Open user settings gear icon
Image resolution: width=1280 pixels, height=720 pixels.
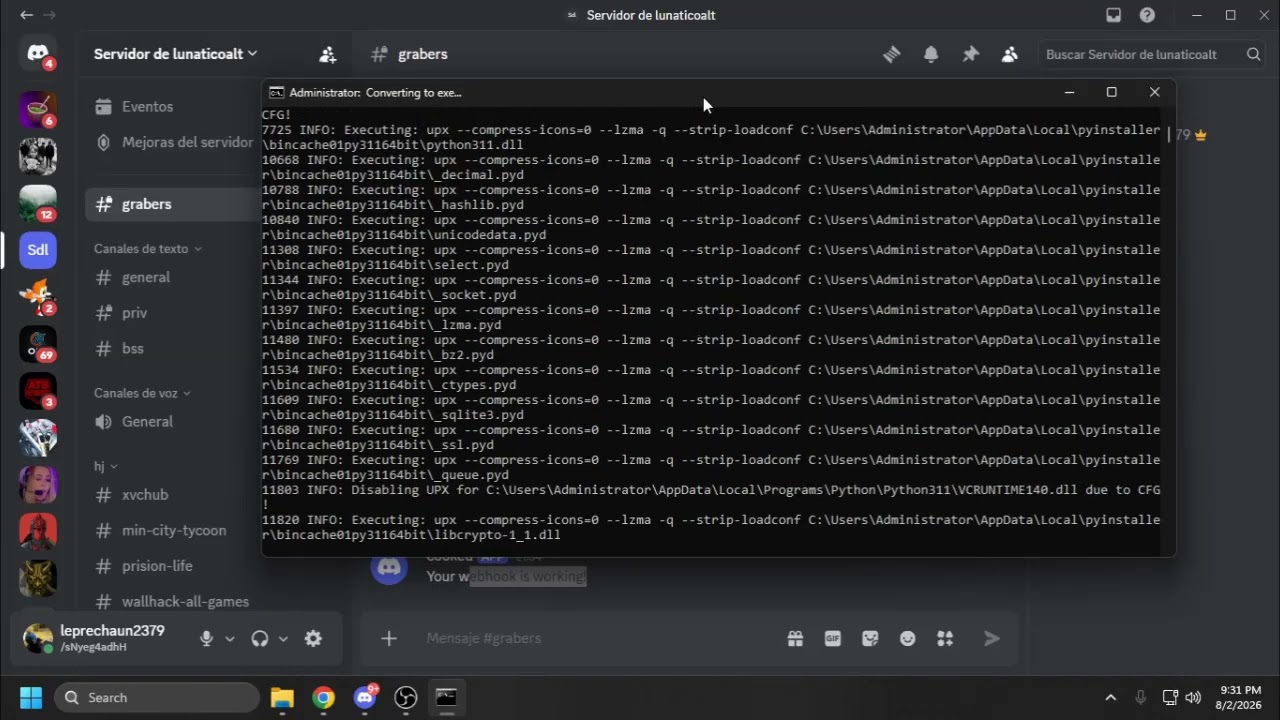click(313, 638)
